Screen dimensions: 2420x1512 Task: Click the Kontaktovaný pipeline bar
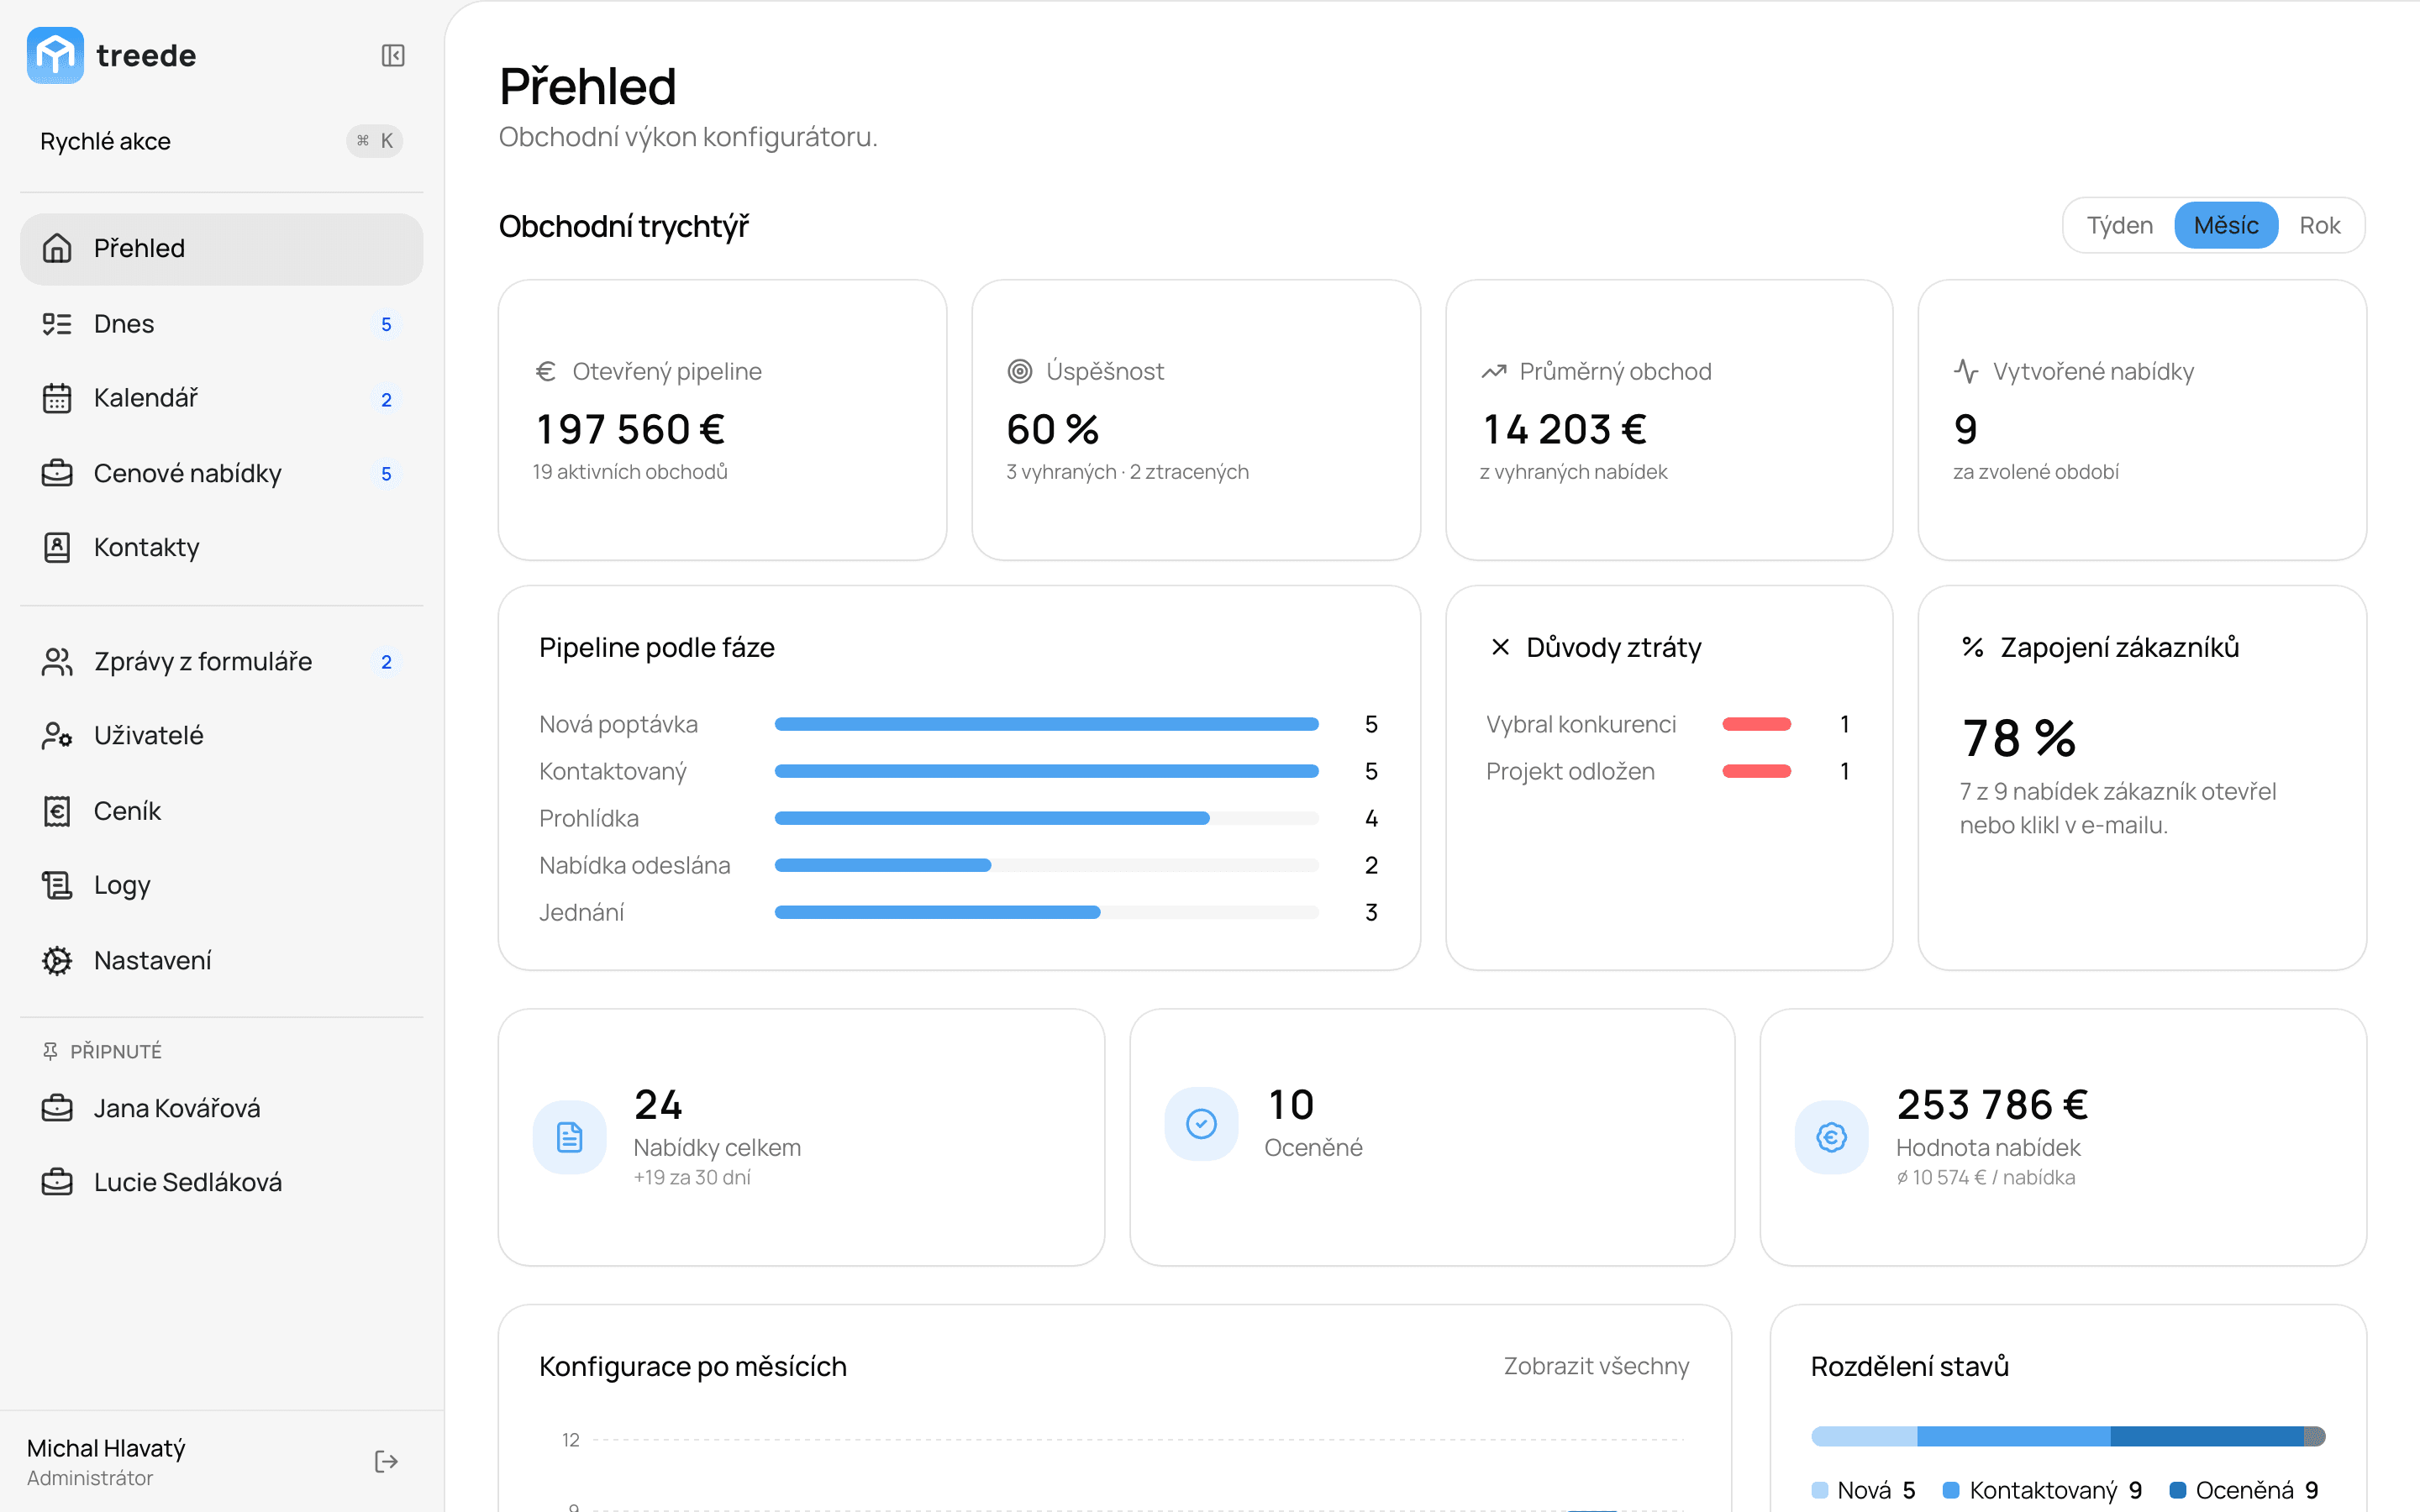pos(1047,771)
